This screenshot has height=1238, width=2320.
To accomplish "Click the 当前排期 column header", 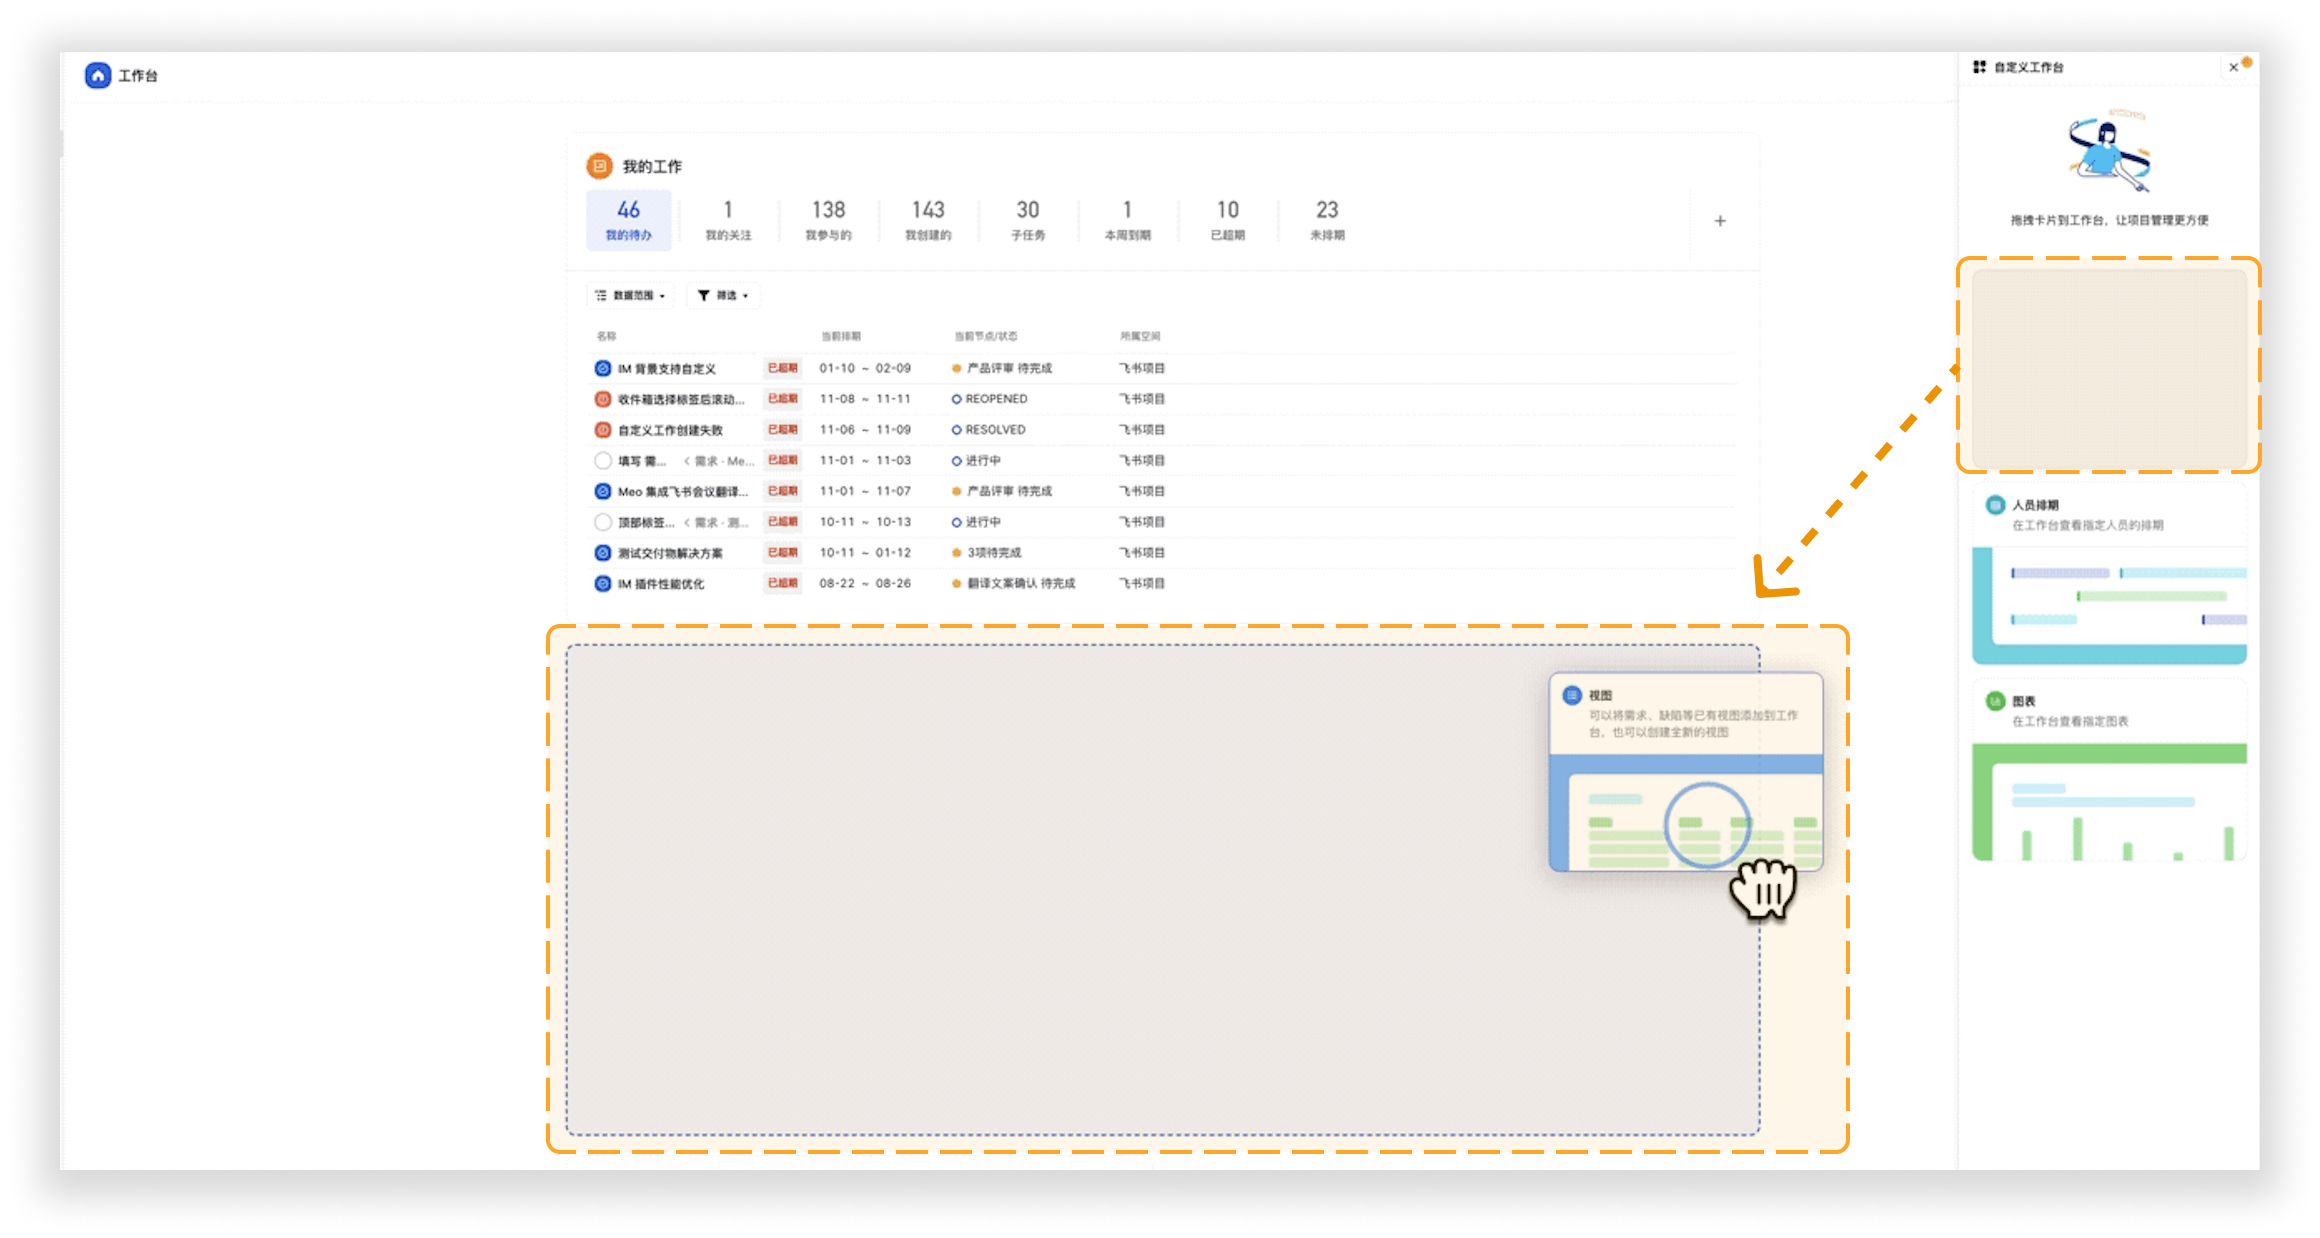I will click(x=841, y=336).
